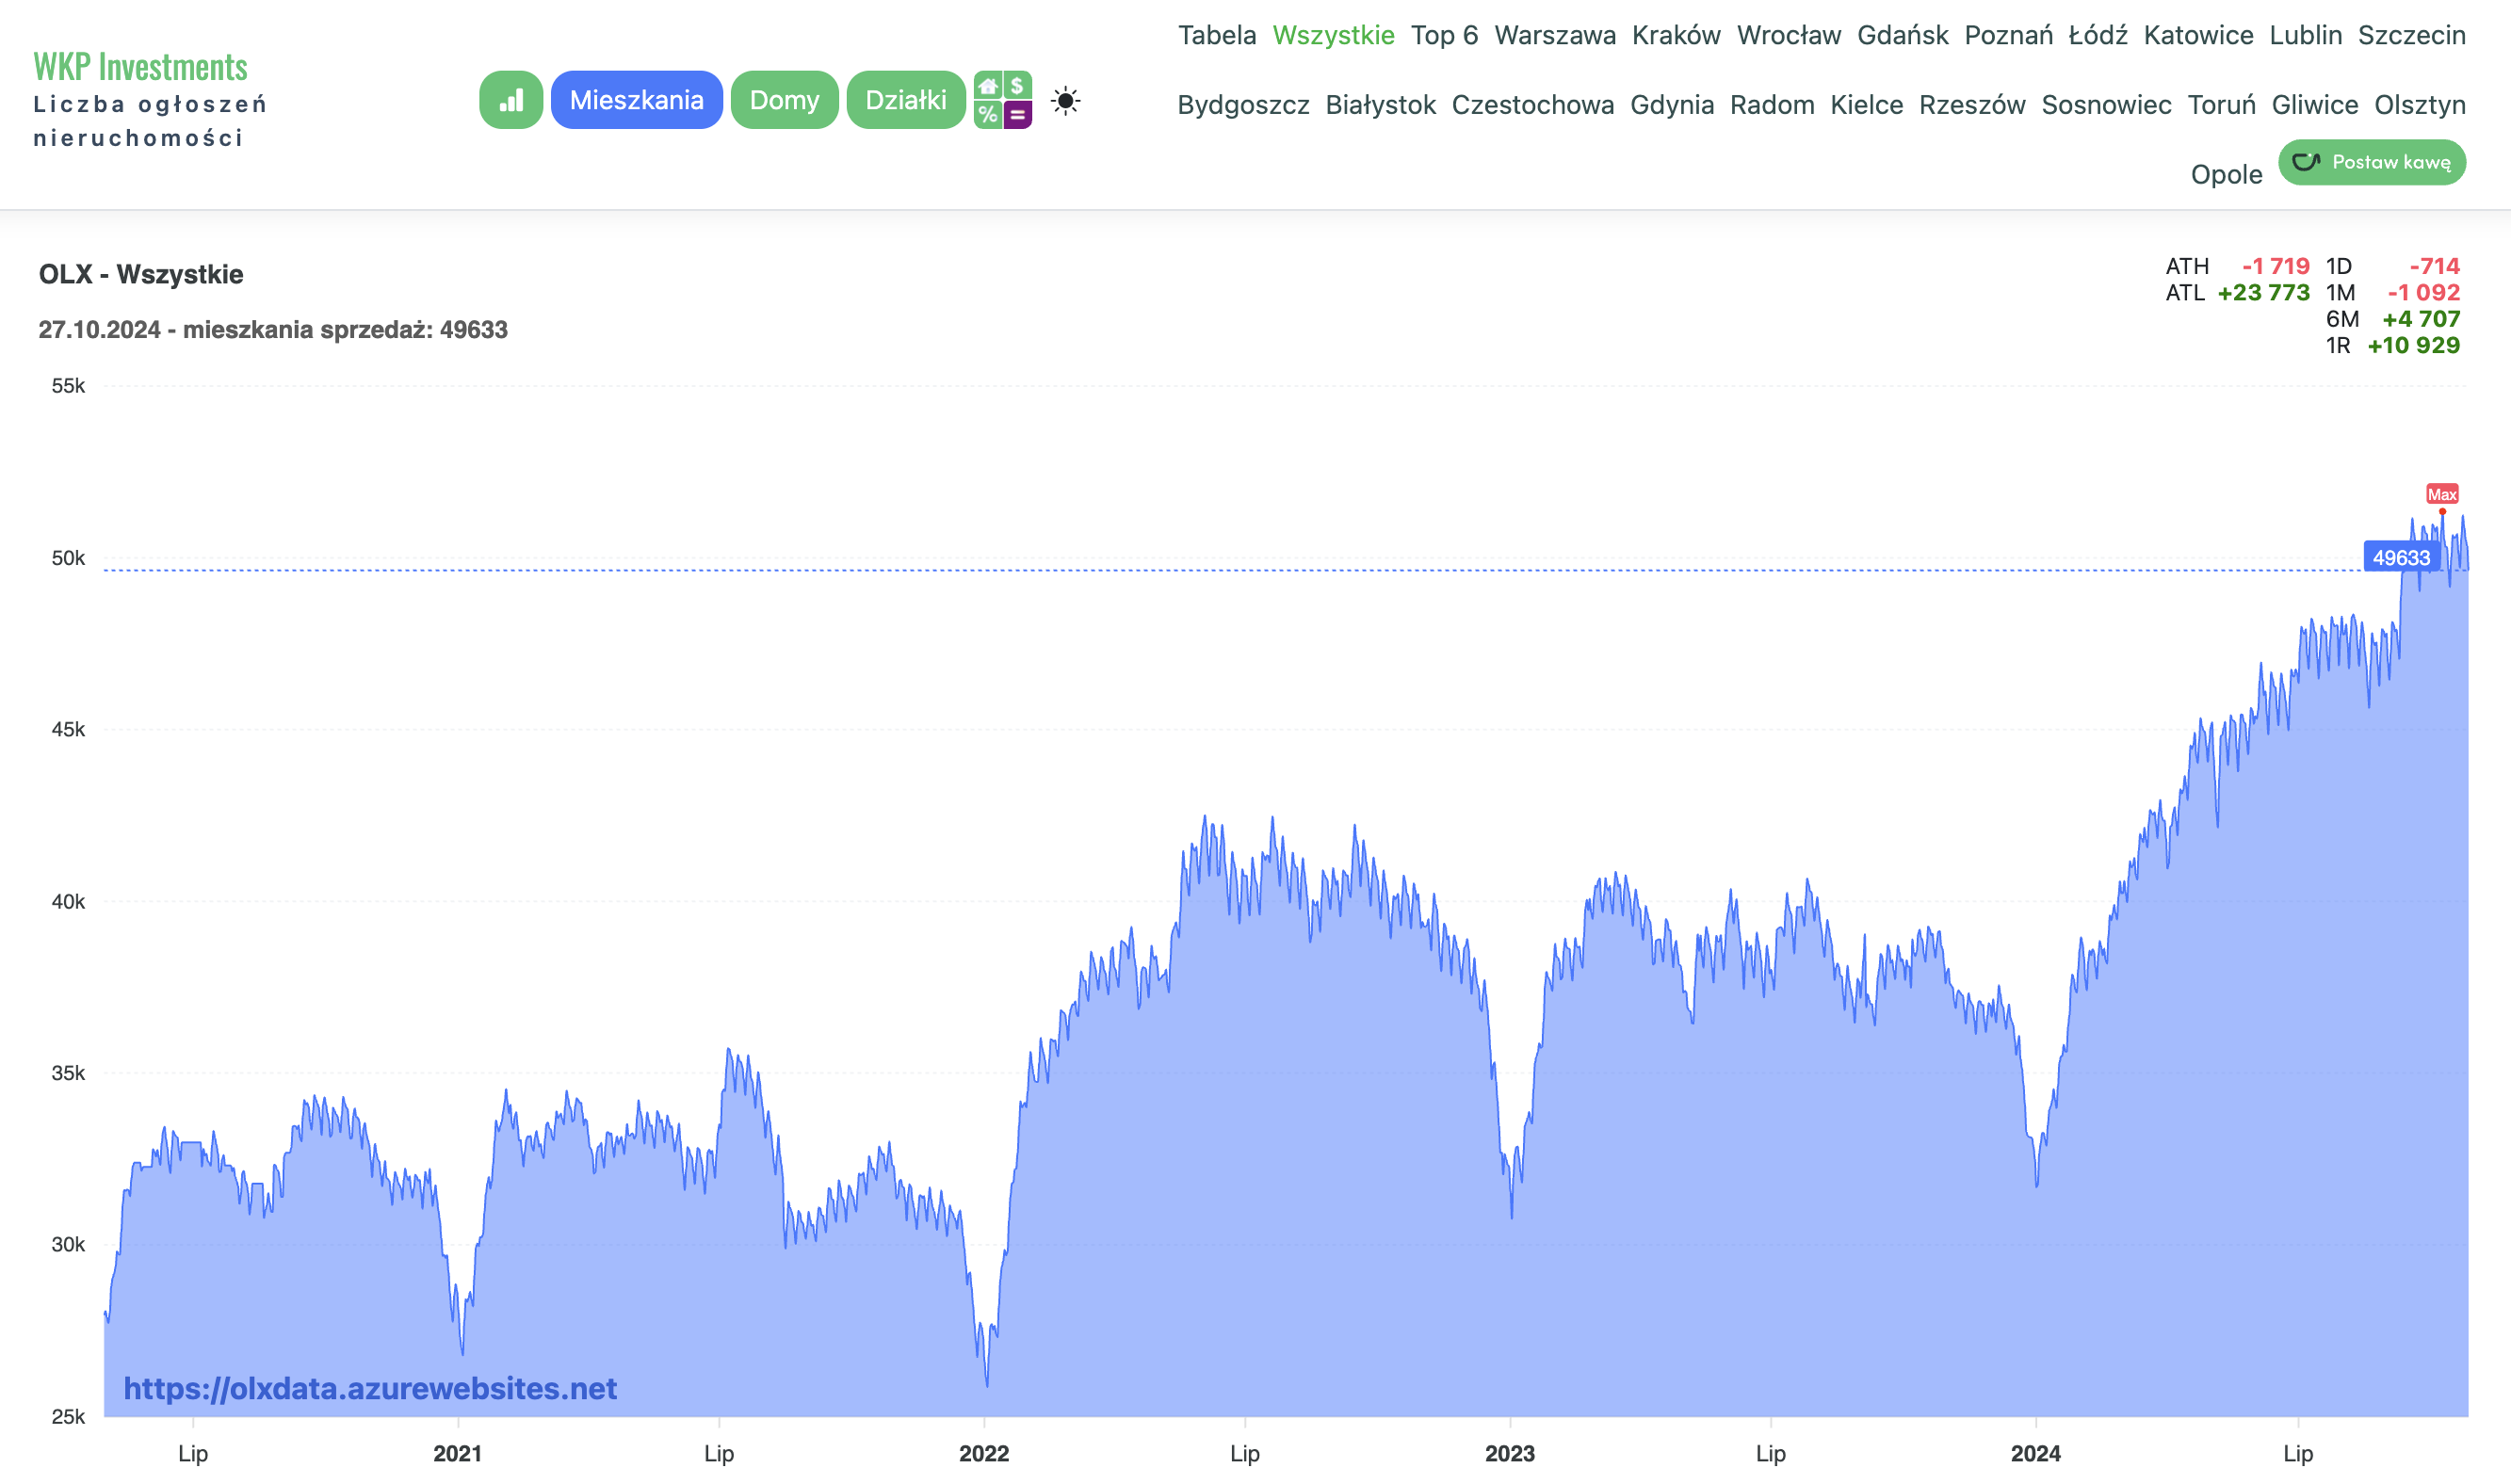Image resolution: width=2511 pixels, height=1484 pixels.
Task: Click the bar chart icon button
Action: click(x=511, y=100)
